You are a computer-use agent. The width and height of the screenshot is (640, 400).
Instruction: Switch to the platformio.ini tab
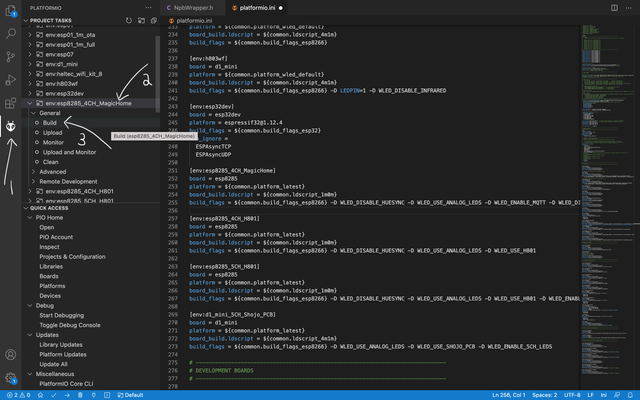[257, 8]
